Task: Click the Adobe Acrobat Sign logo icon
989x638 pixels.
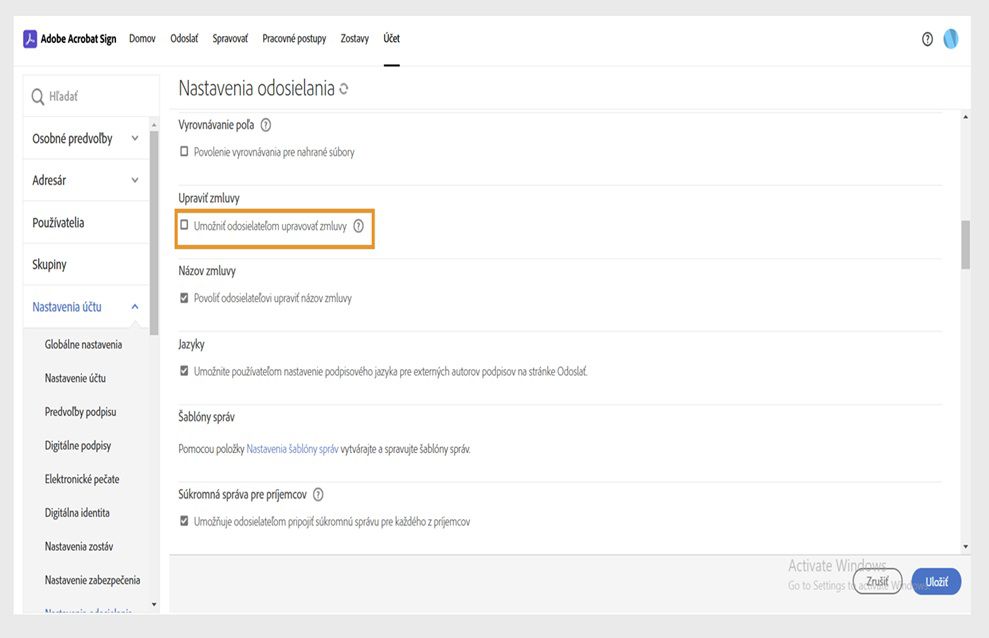Action: coord(30,39)
